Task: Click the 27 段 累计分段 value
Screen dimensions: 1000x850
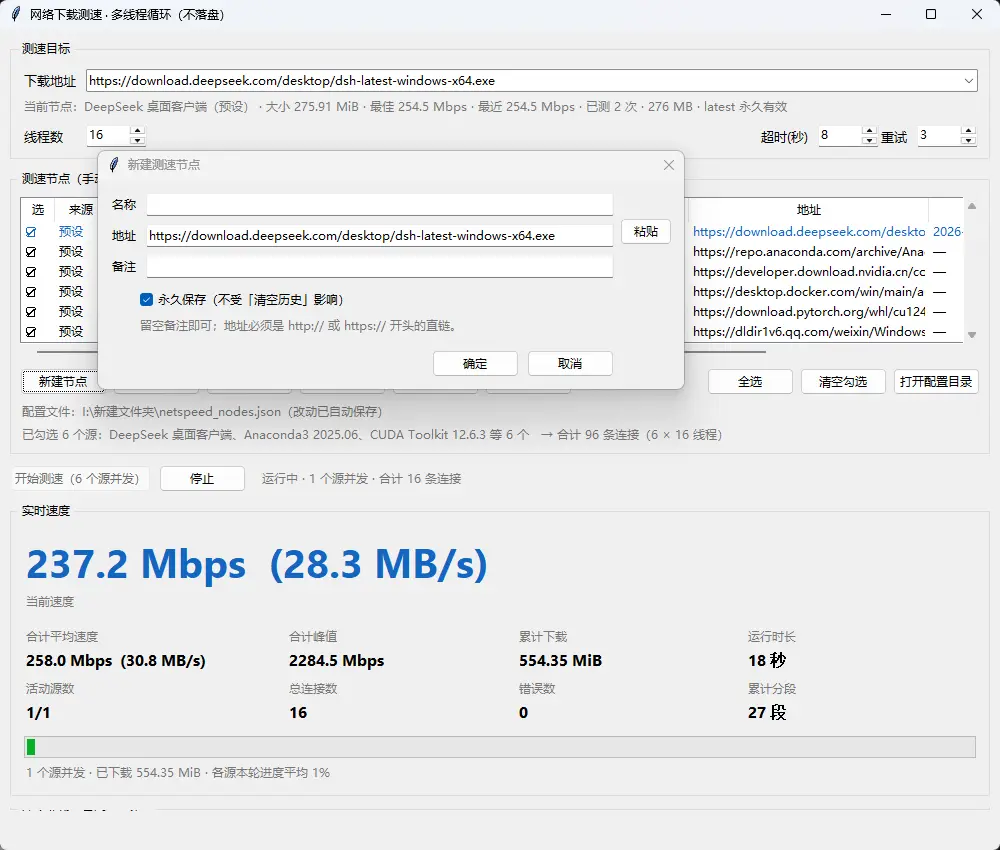Action: [x=767, y=713]
